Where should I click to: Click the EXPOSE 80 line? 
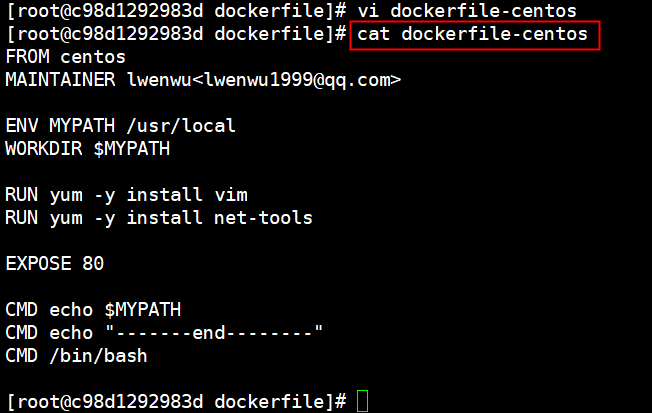(x=55, y=263)
